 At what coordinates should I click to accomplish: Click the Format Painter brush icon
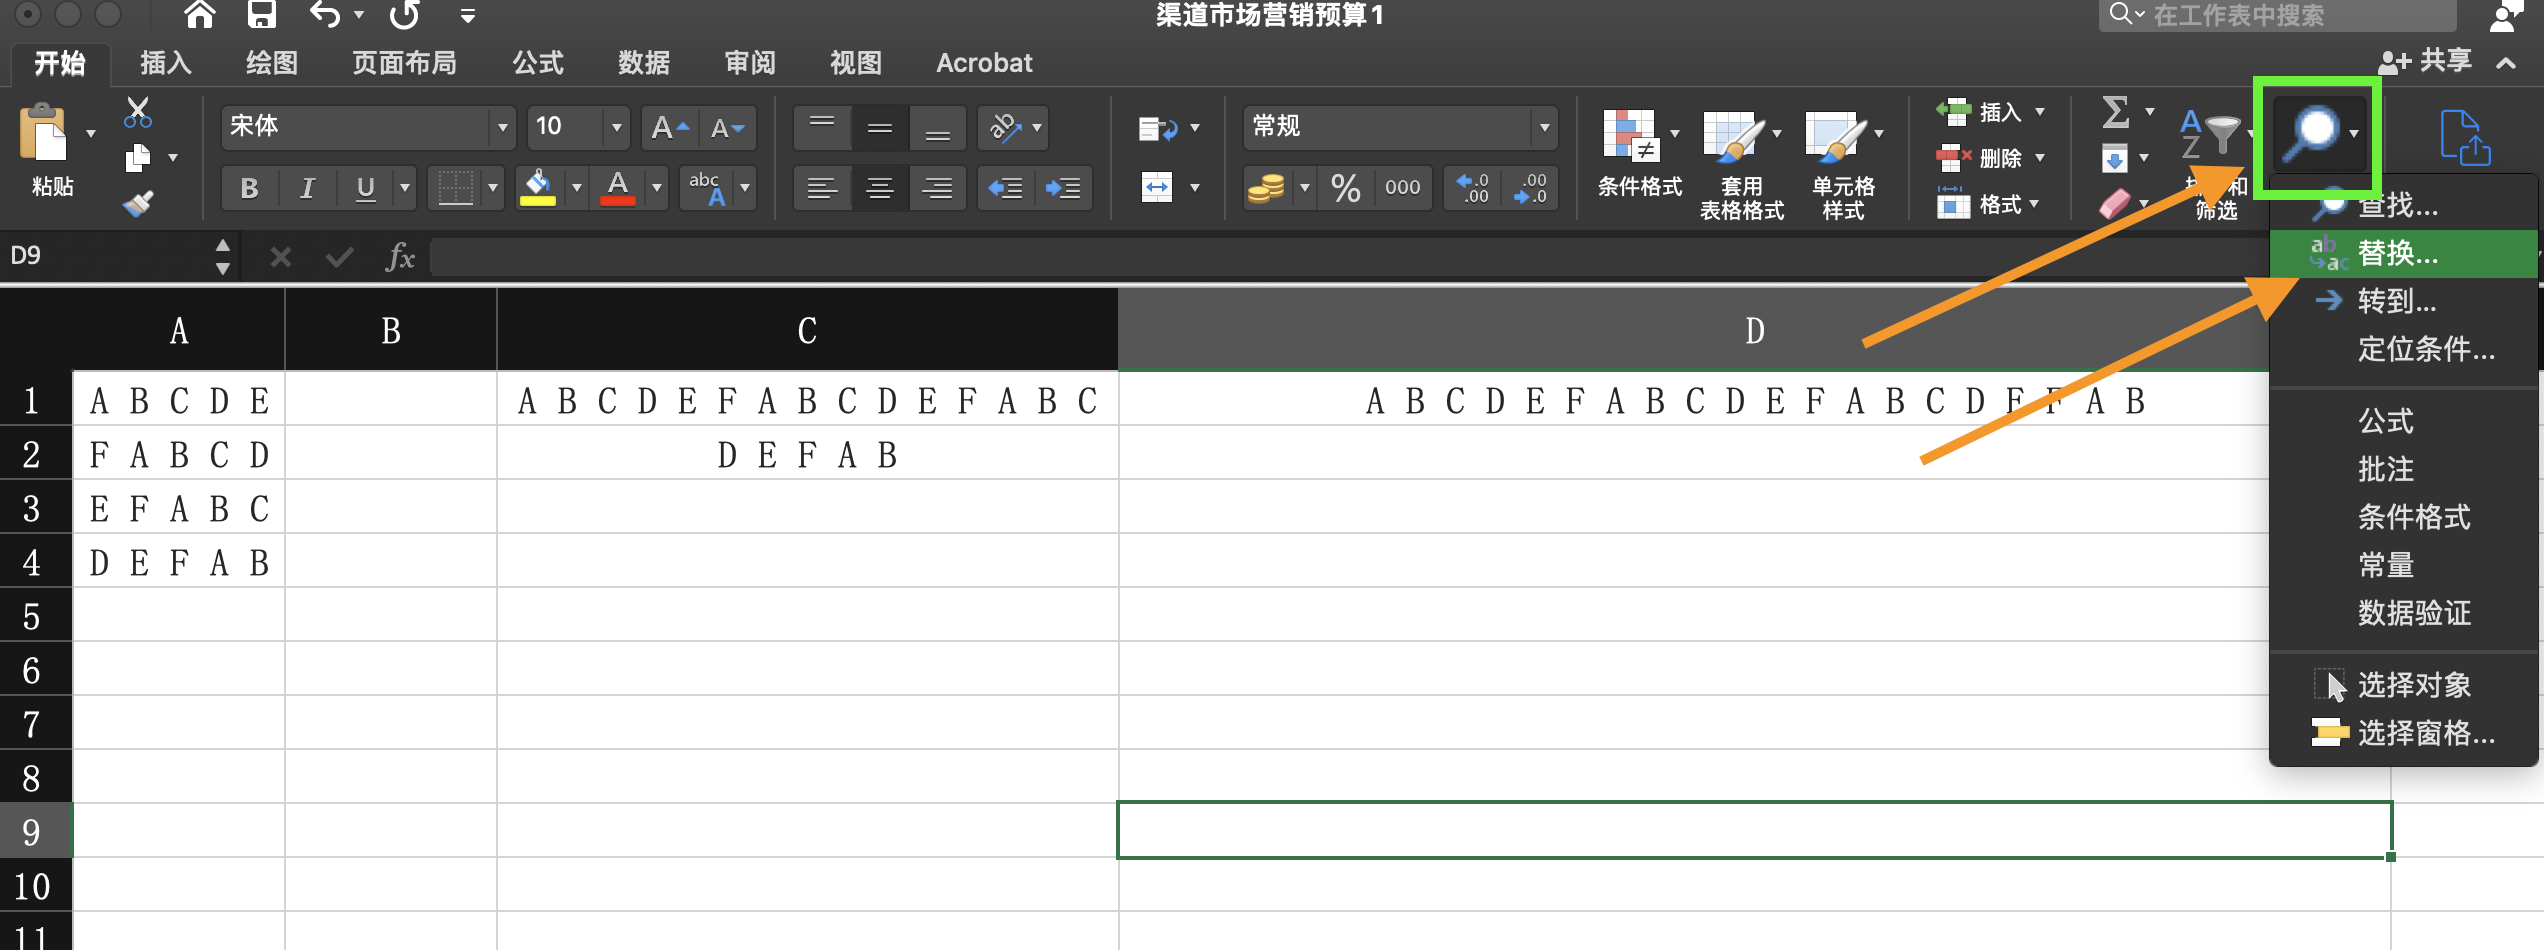[x=138, y=203]
